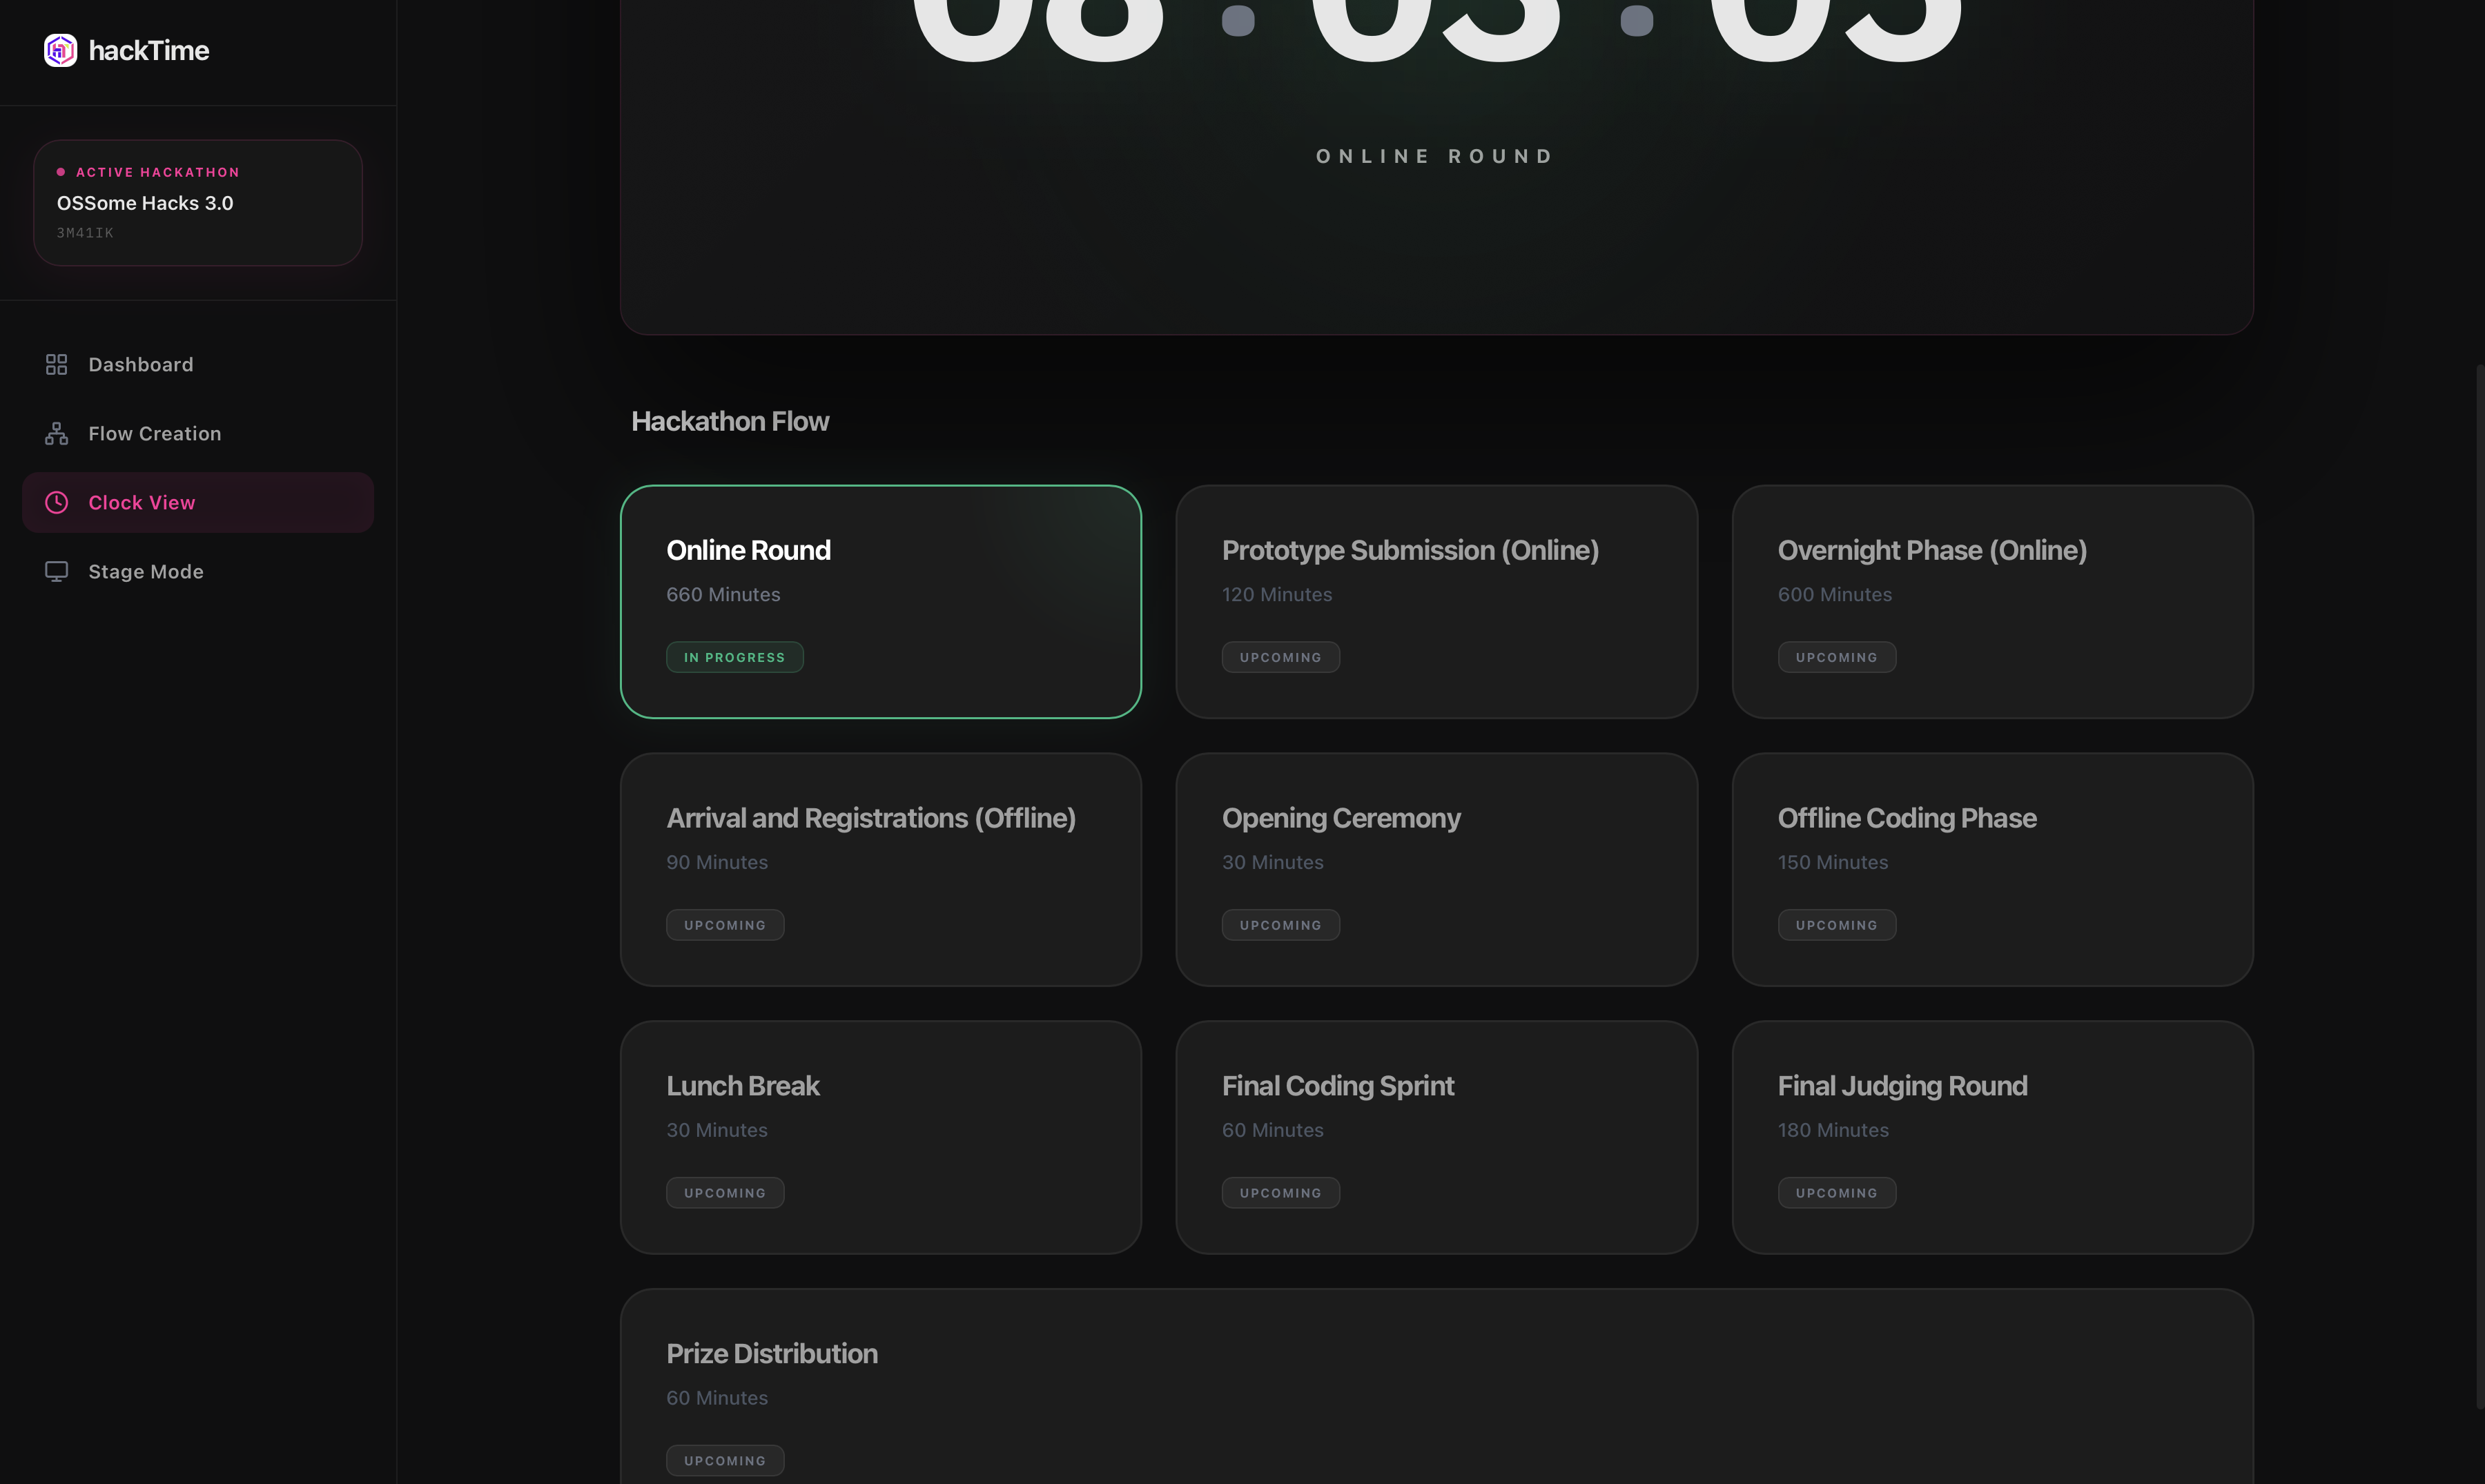
Task: Open the Dashboard section
Action: point(140,364)
